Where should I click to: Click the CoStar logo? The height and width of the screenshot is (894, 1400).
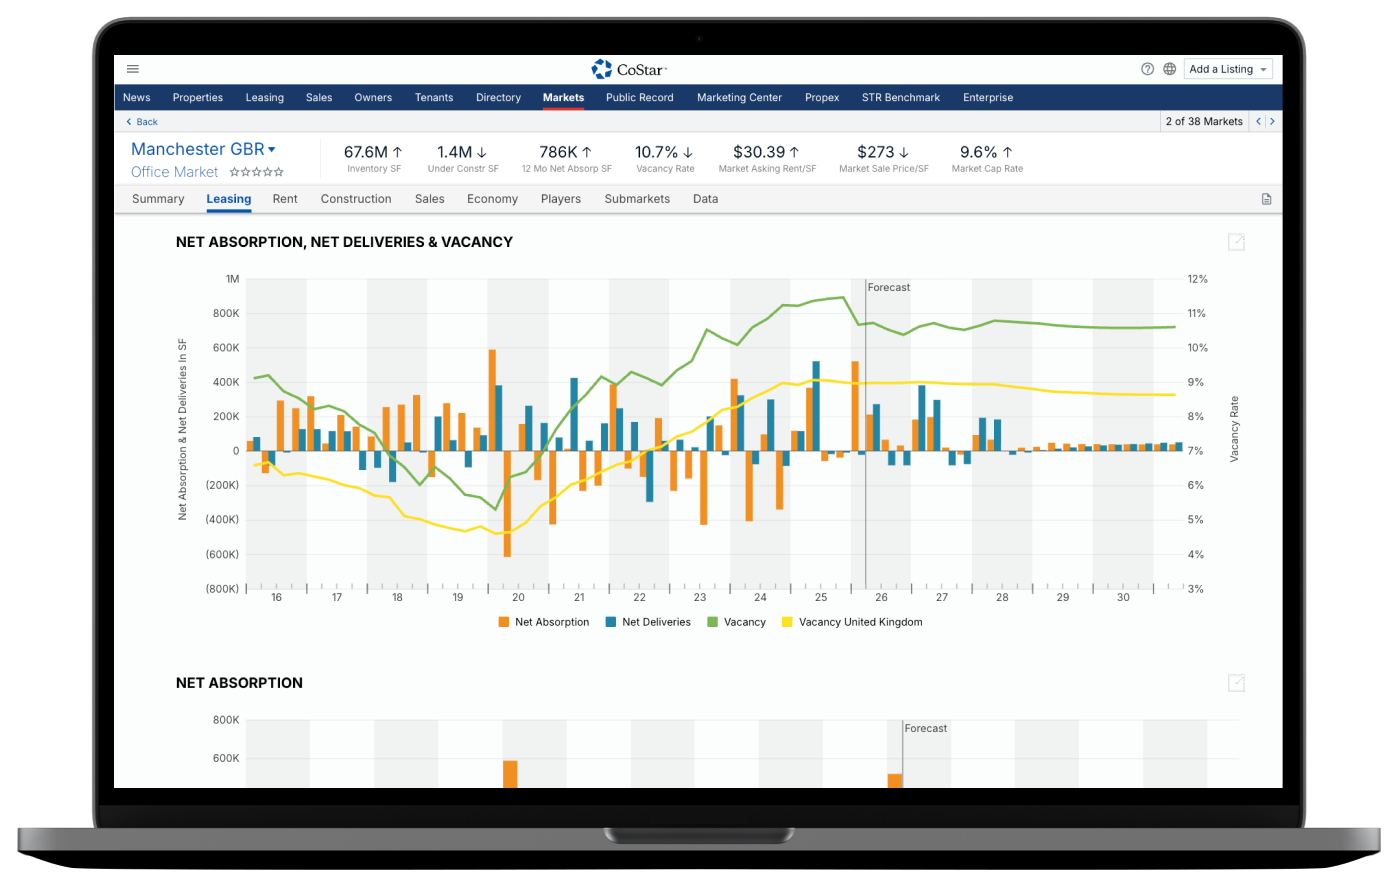tap(629, 69)
